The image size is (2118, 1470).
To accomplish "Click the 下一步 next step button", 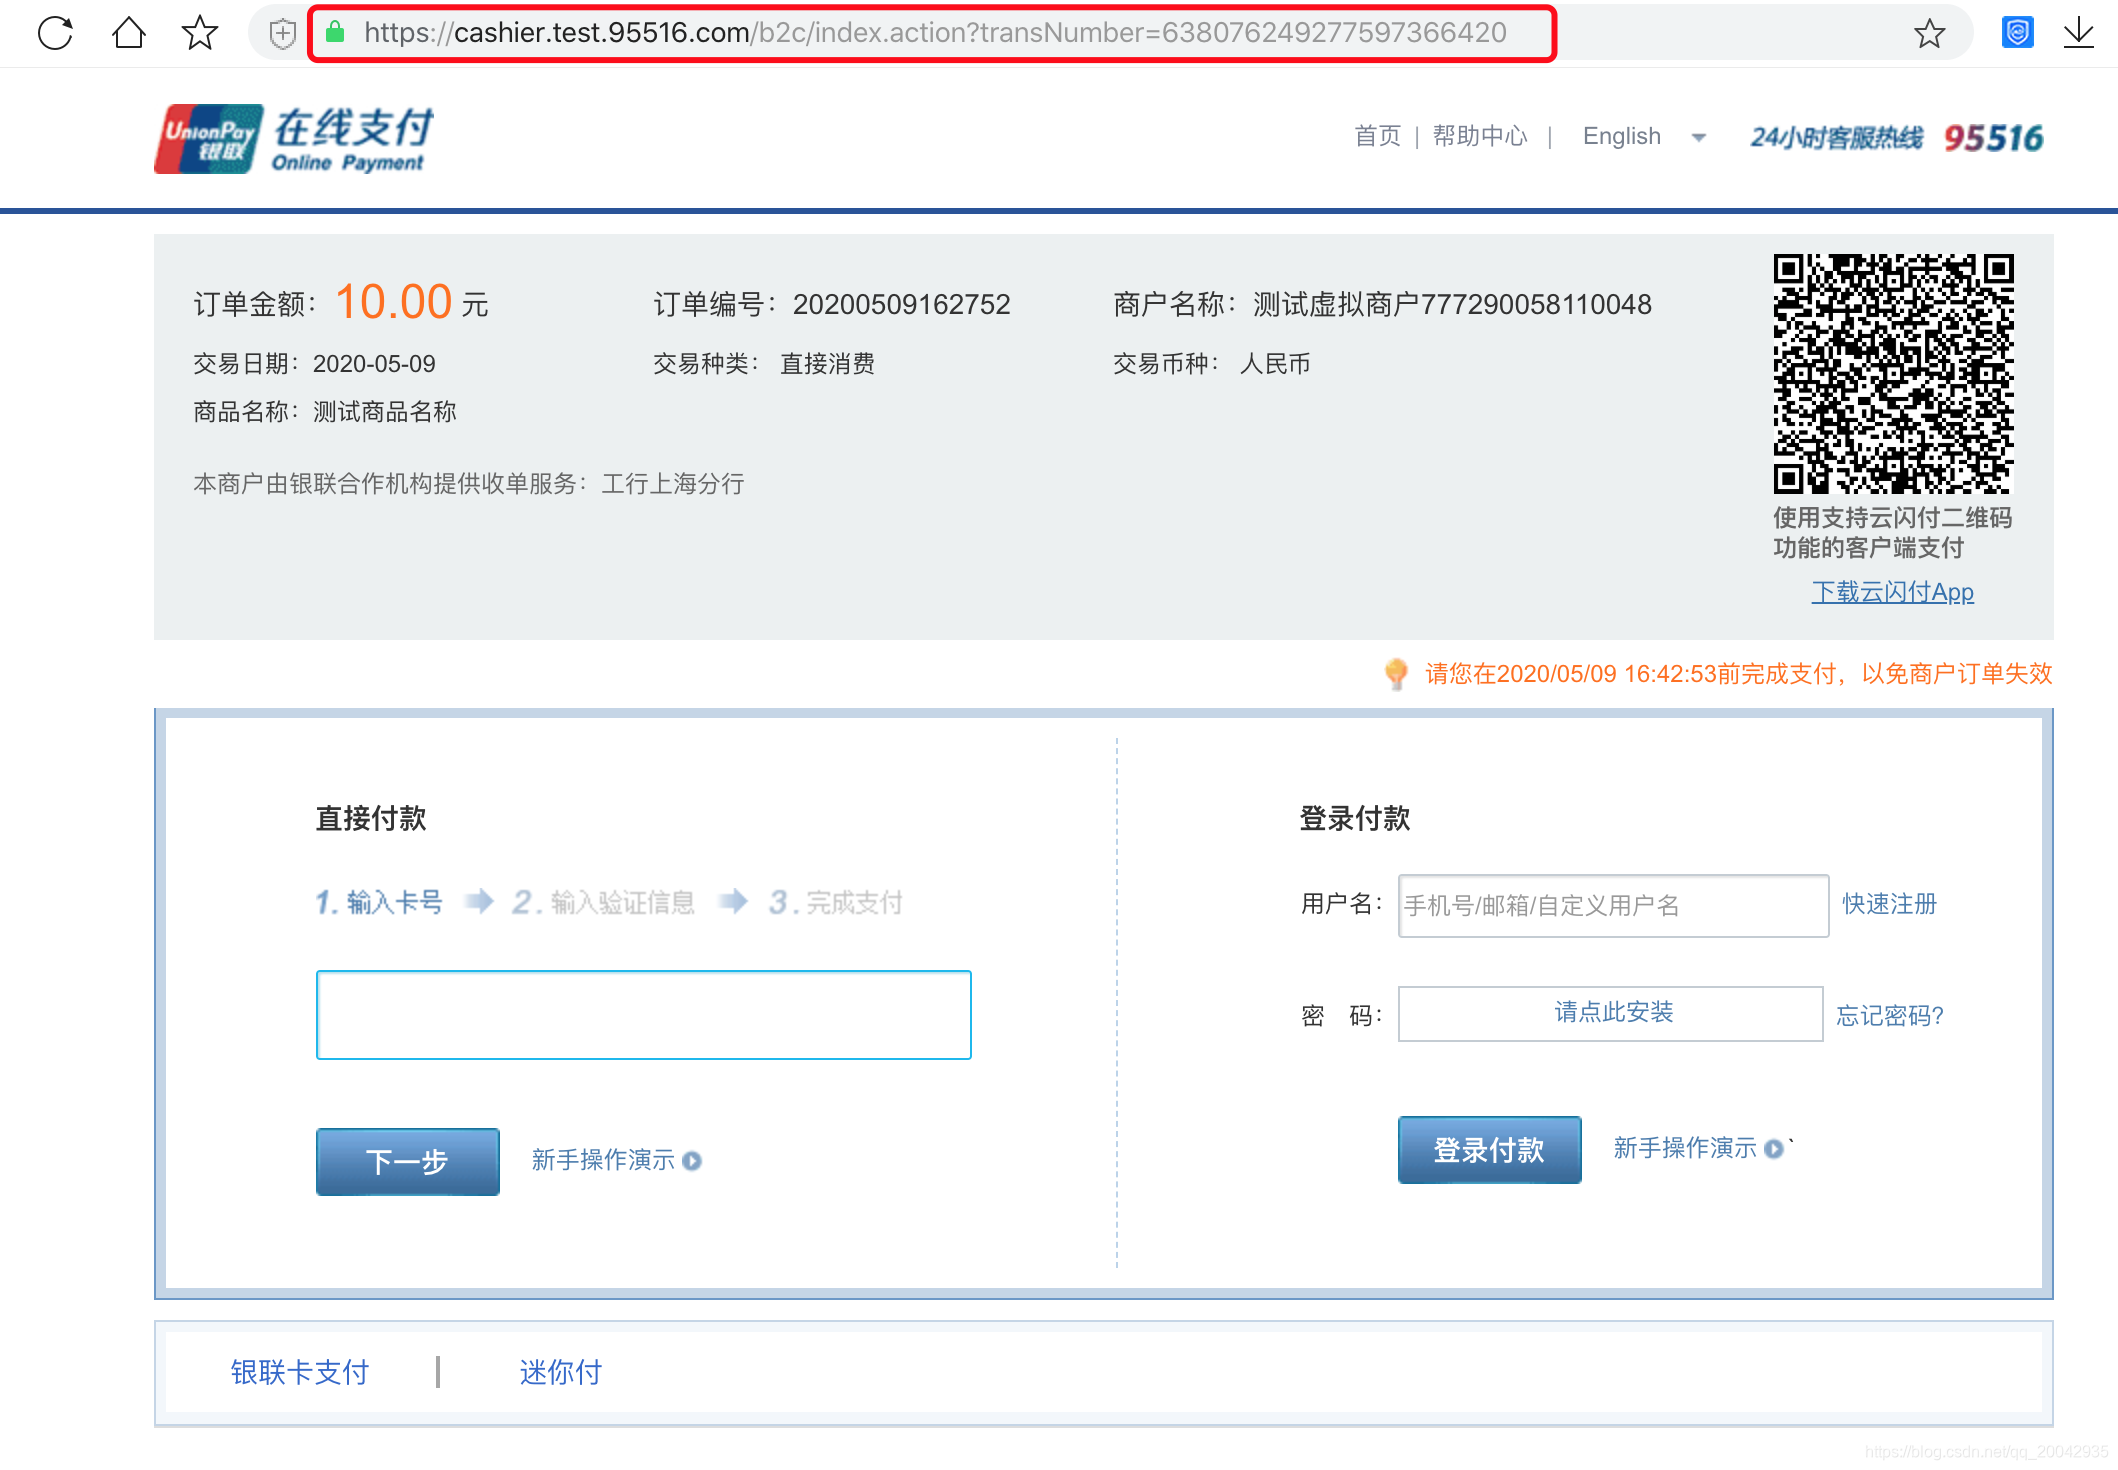I will (407, 1161).
